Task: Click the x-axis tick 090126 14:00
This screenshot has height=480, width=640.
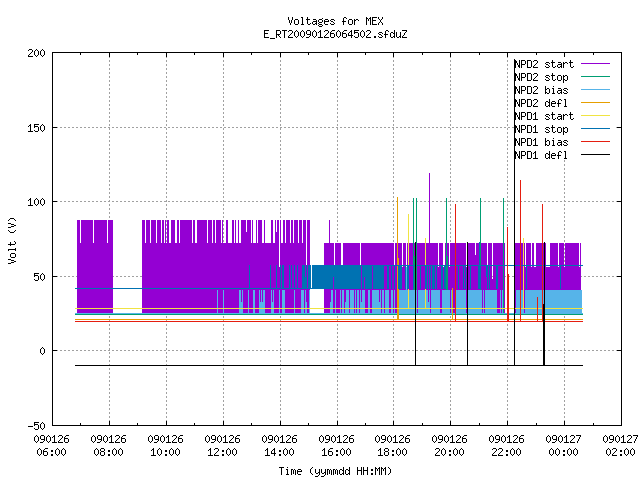Action: point(280,446)
